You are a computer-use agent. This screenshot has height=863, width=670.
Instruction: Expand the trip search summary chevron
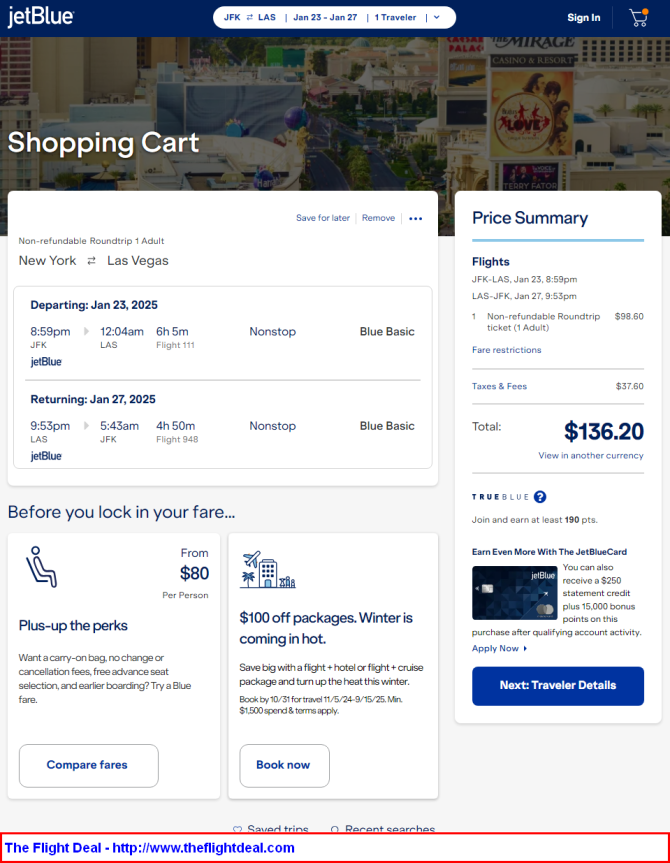[x=437, y=18]
